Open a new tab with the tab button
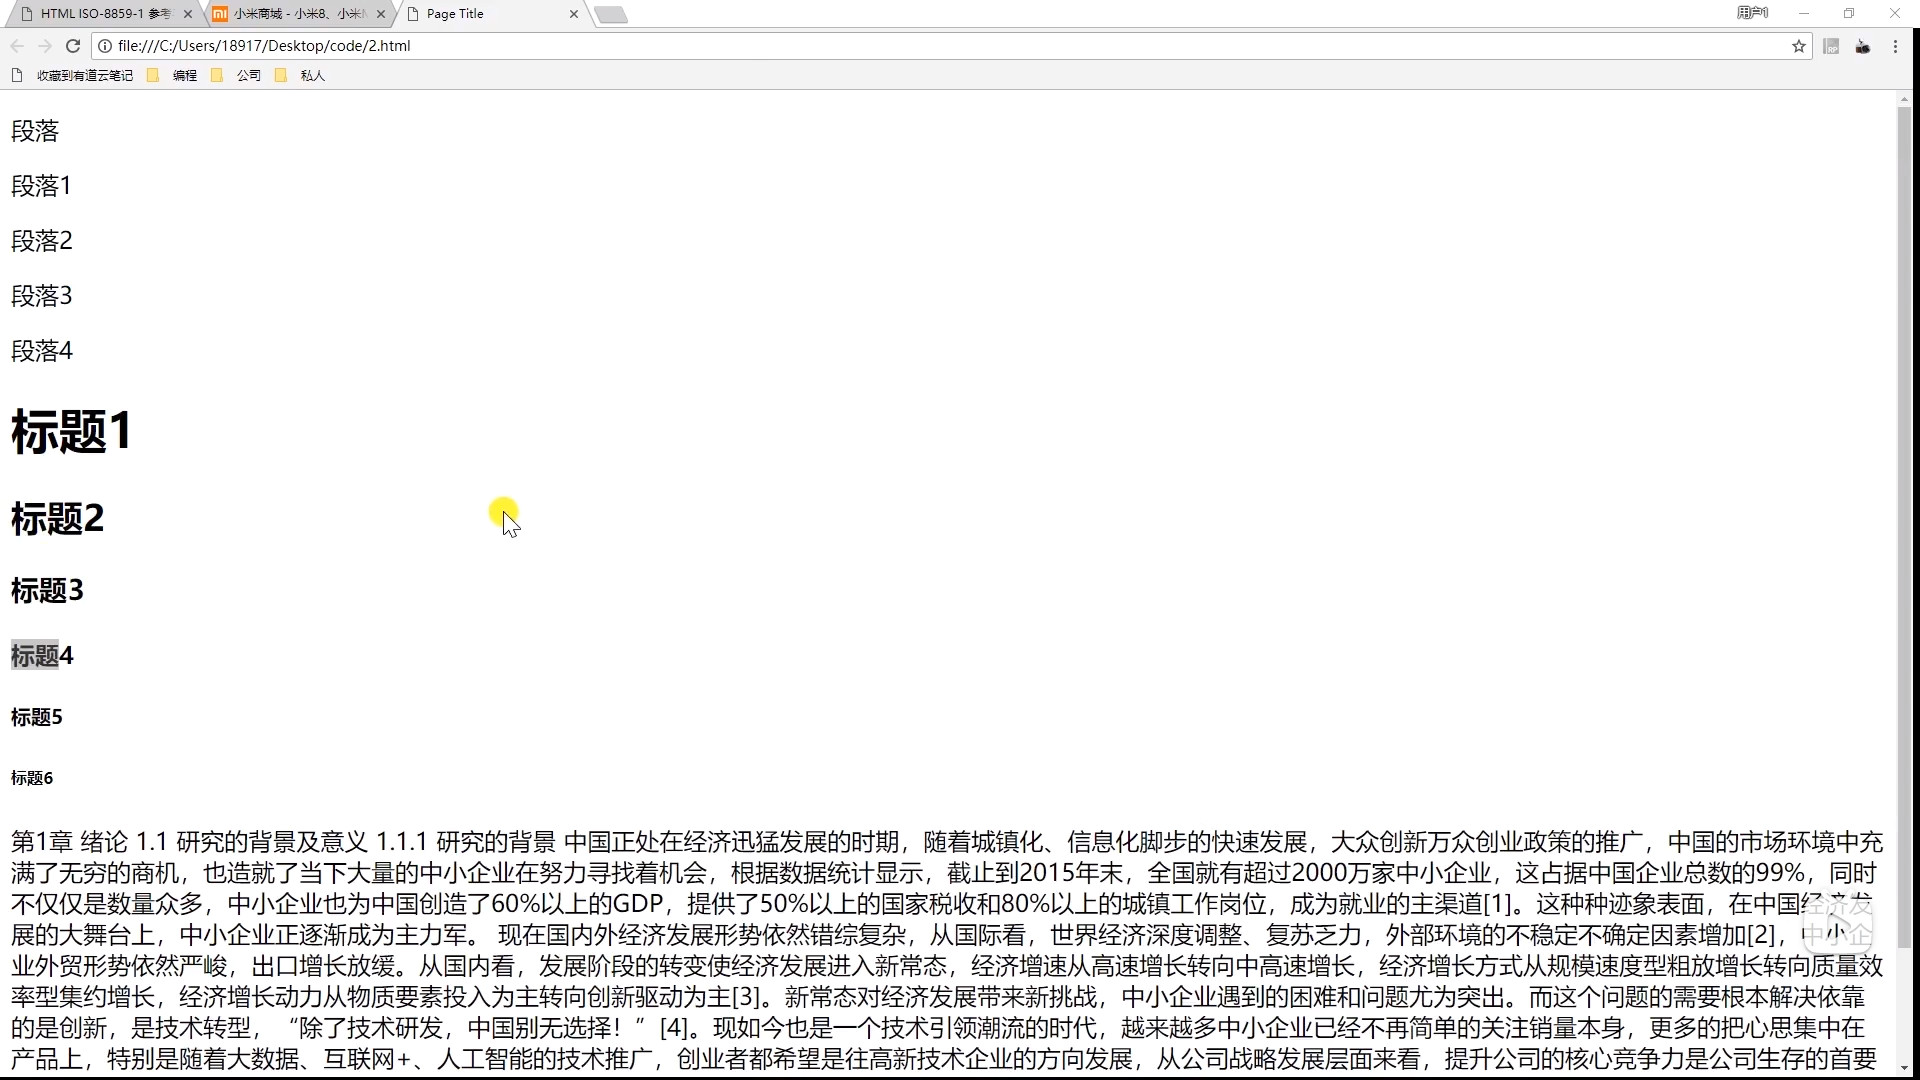The height and width of the screenshot is (1080, 1920). (611, 14)
